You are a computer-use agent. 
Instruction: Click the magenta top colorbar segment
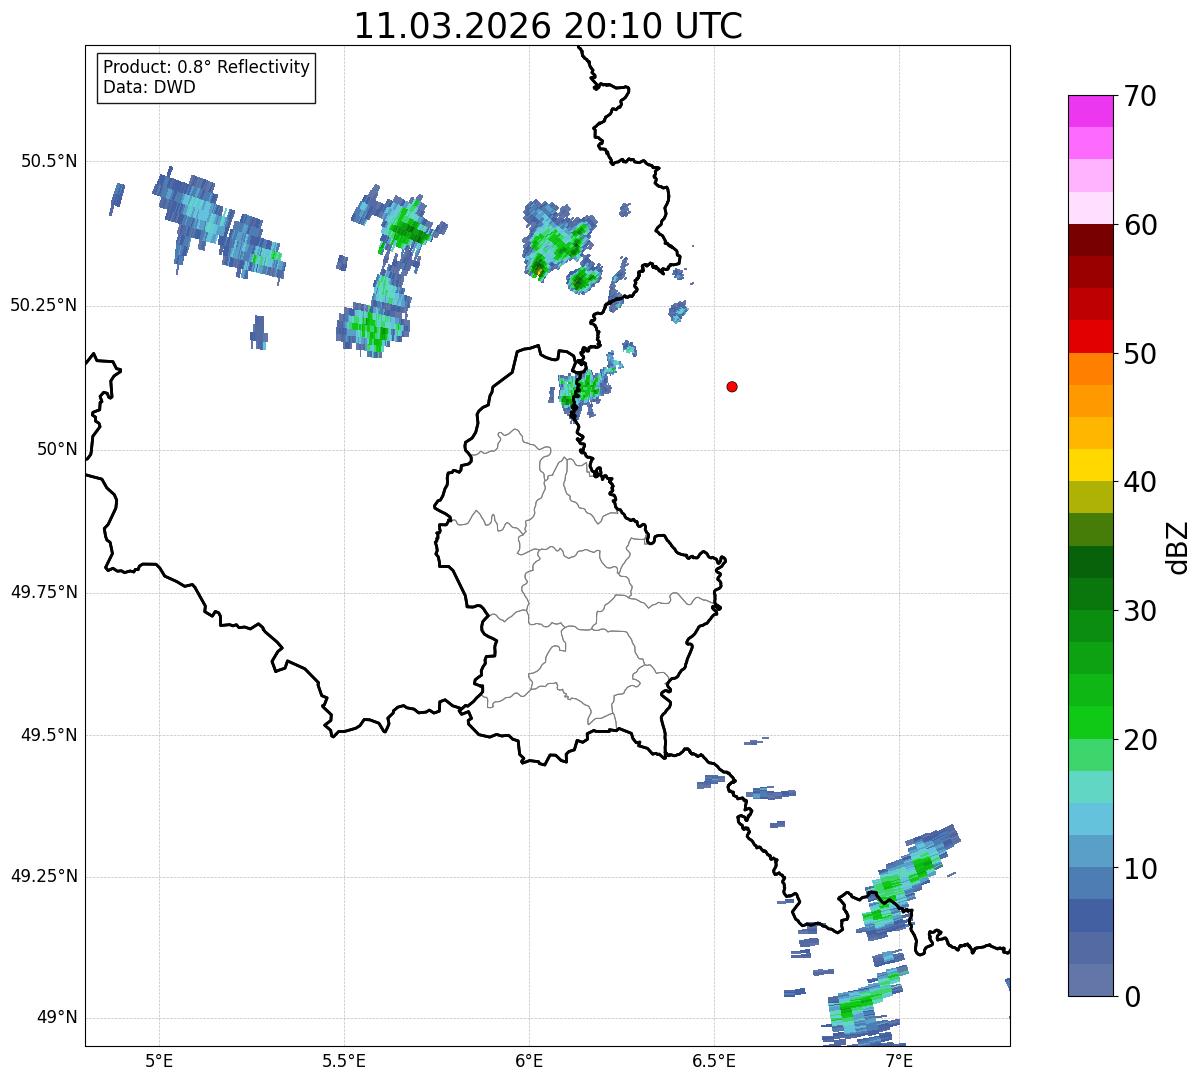[x=1091, y=111]
